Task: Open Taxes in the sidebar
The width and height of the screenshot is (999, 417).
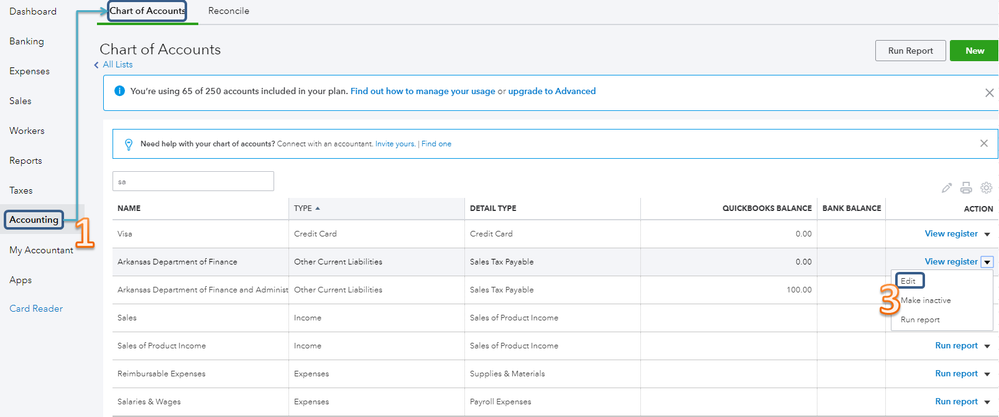Action: click(x=21, y=190)
